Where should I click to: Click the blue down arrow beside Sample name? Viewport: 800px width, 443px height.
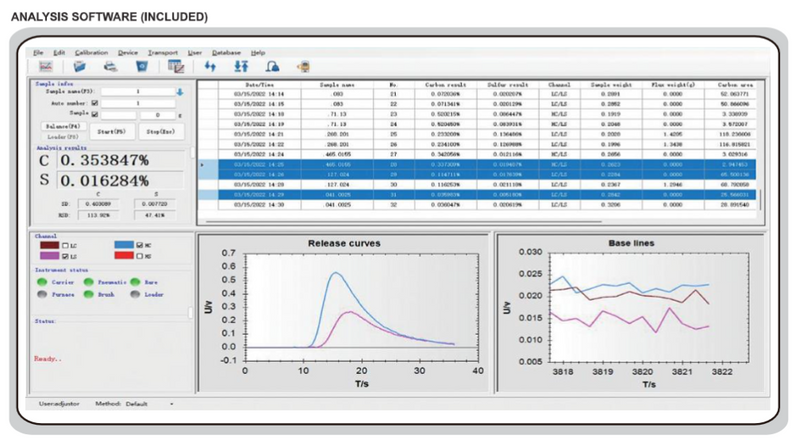click(x=180, y=92)
